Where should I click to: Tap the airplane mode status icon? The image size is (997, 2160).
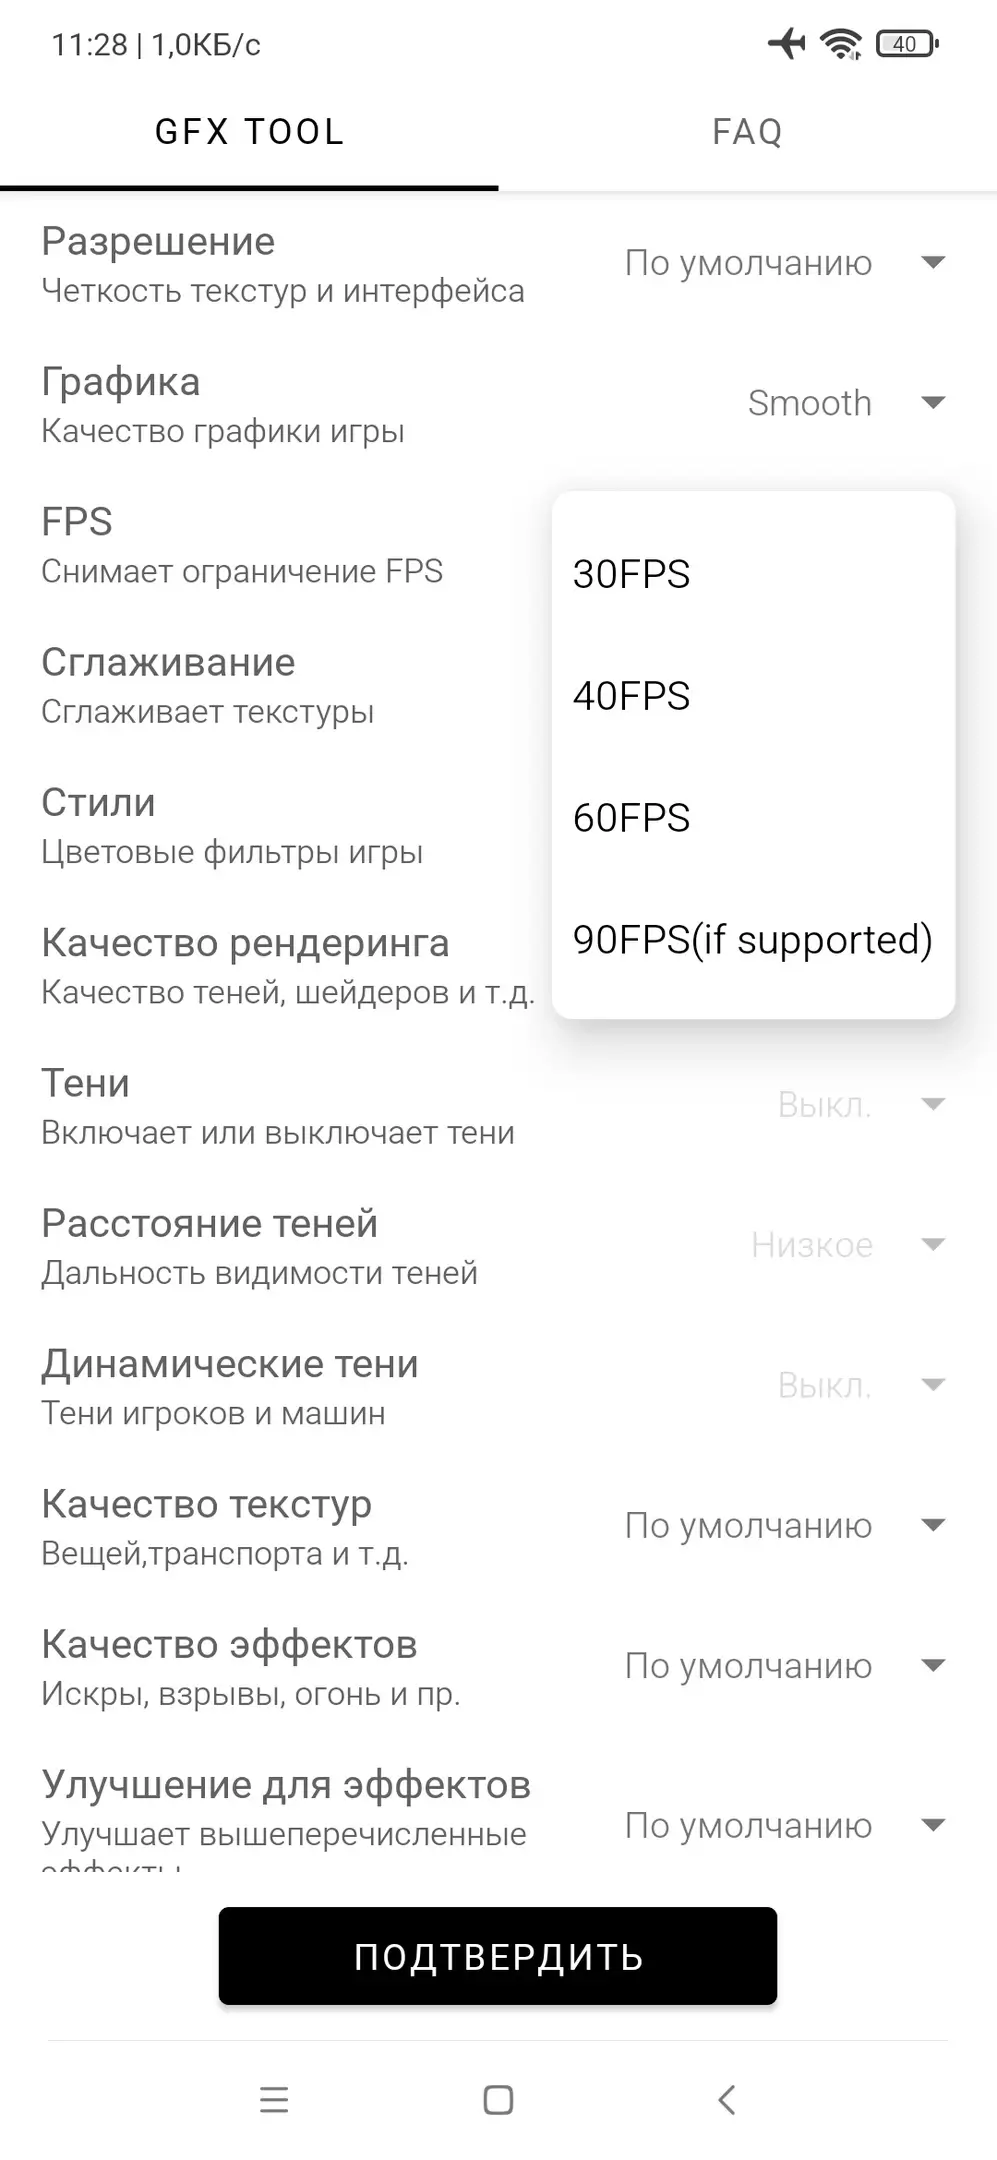(787, 44)
